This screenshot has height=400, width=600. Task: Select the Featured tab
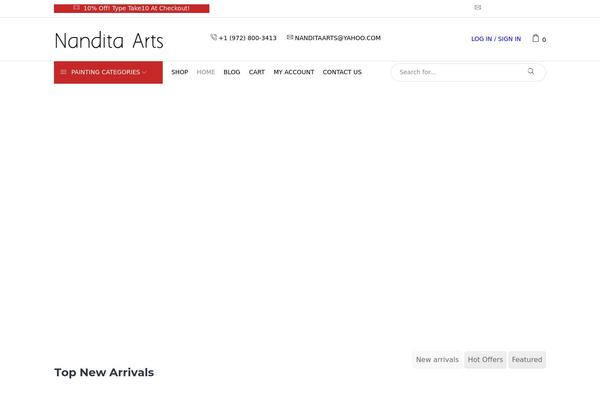(527, 360)
